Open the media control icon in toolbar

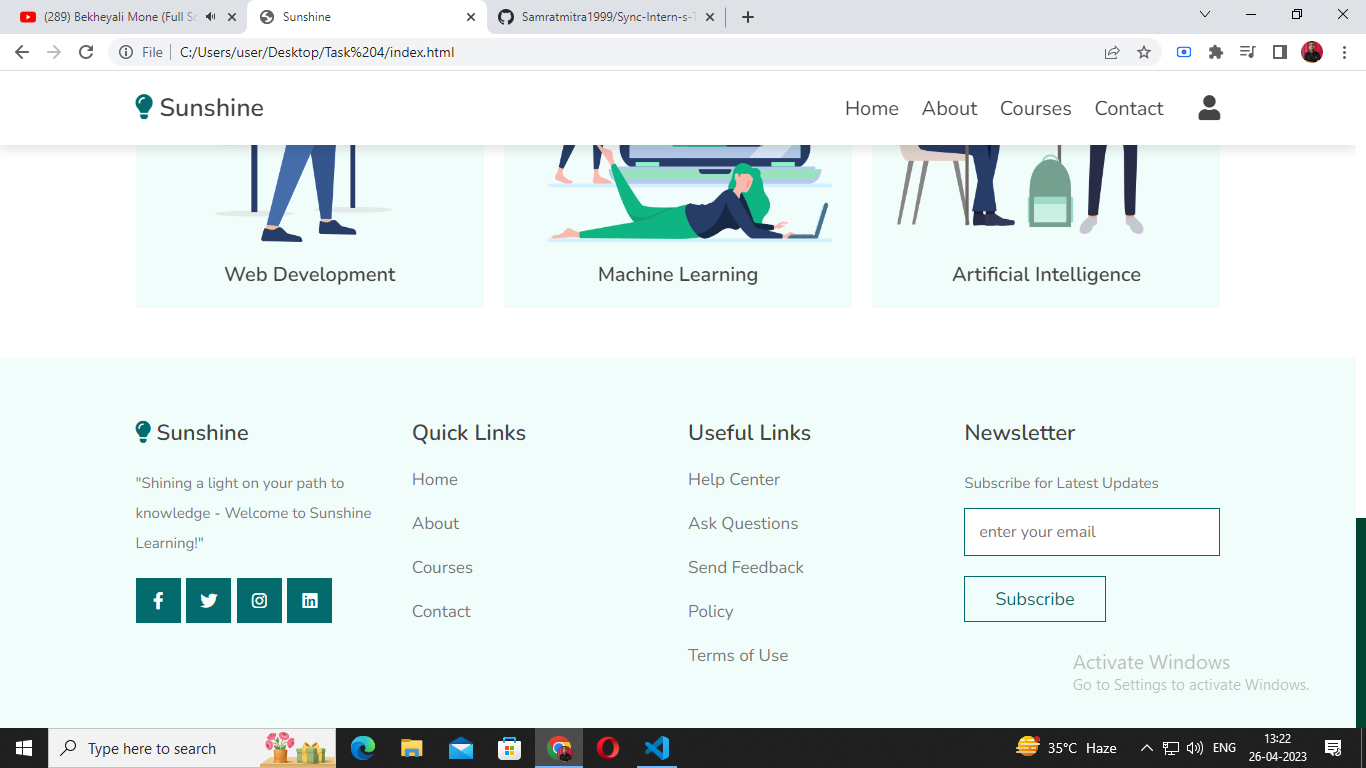1247,52
